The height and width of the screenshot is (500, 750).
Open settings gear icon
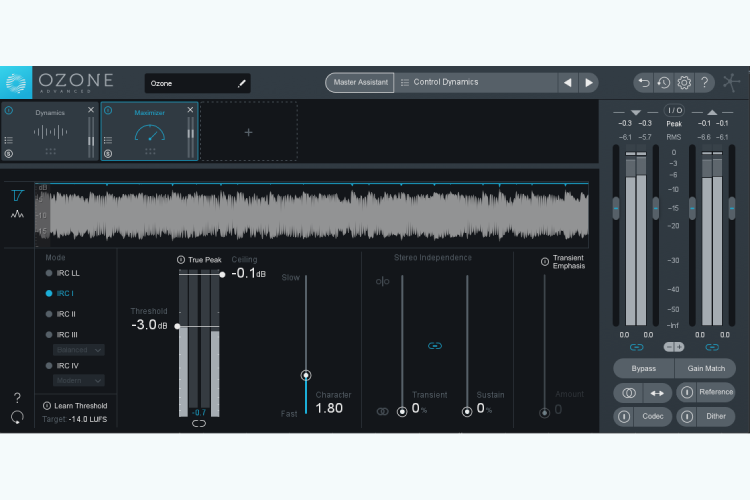[684, 83]
